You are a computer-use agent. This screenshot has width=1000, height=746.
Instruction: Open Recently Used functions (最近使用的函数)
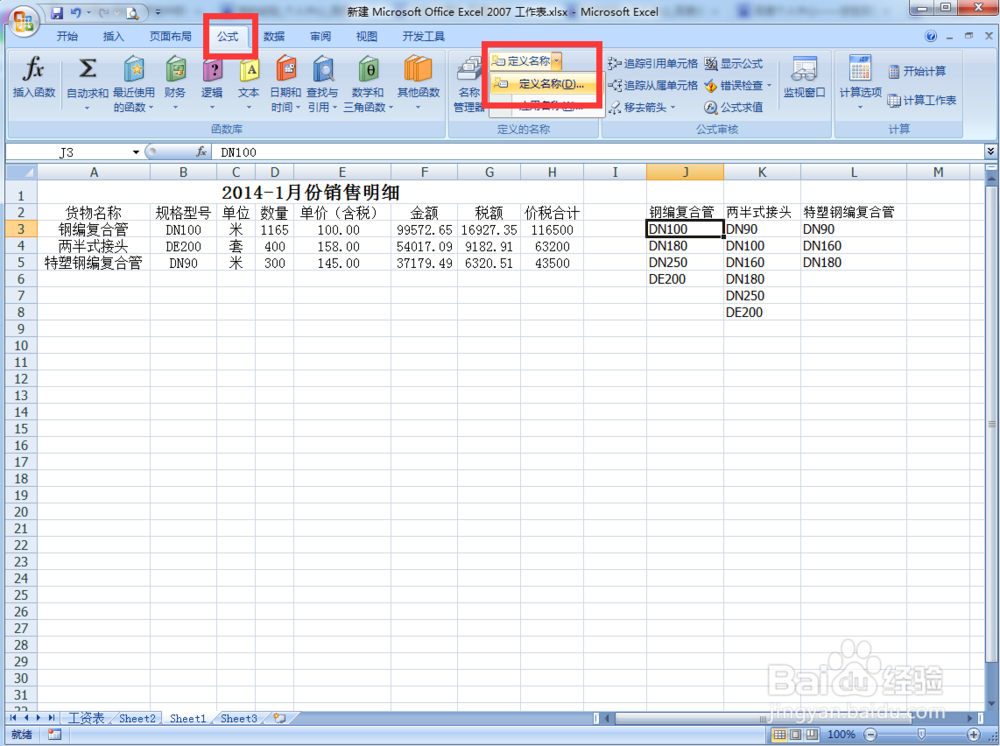click(134, 83)
